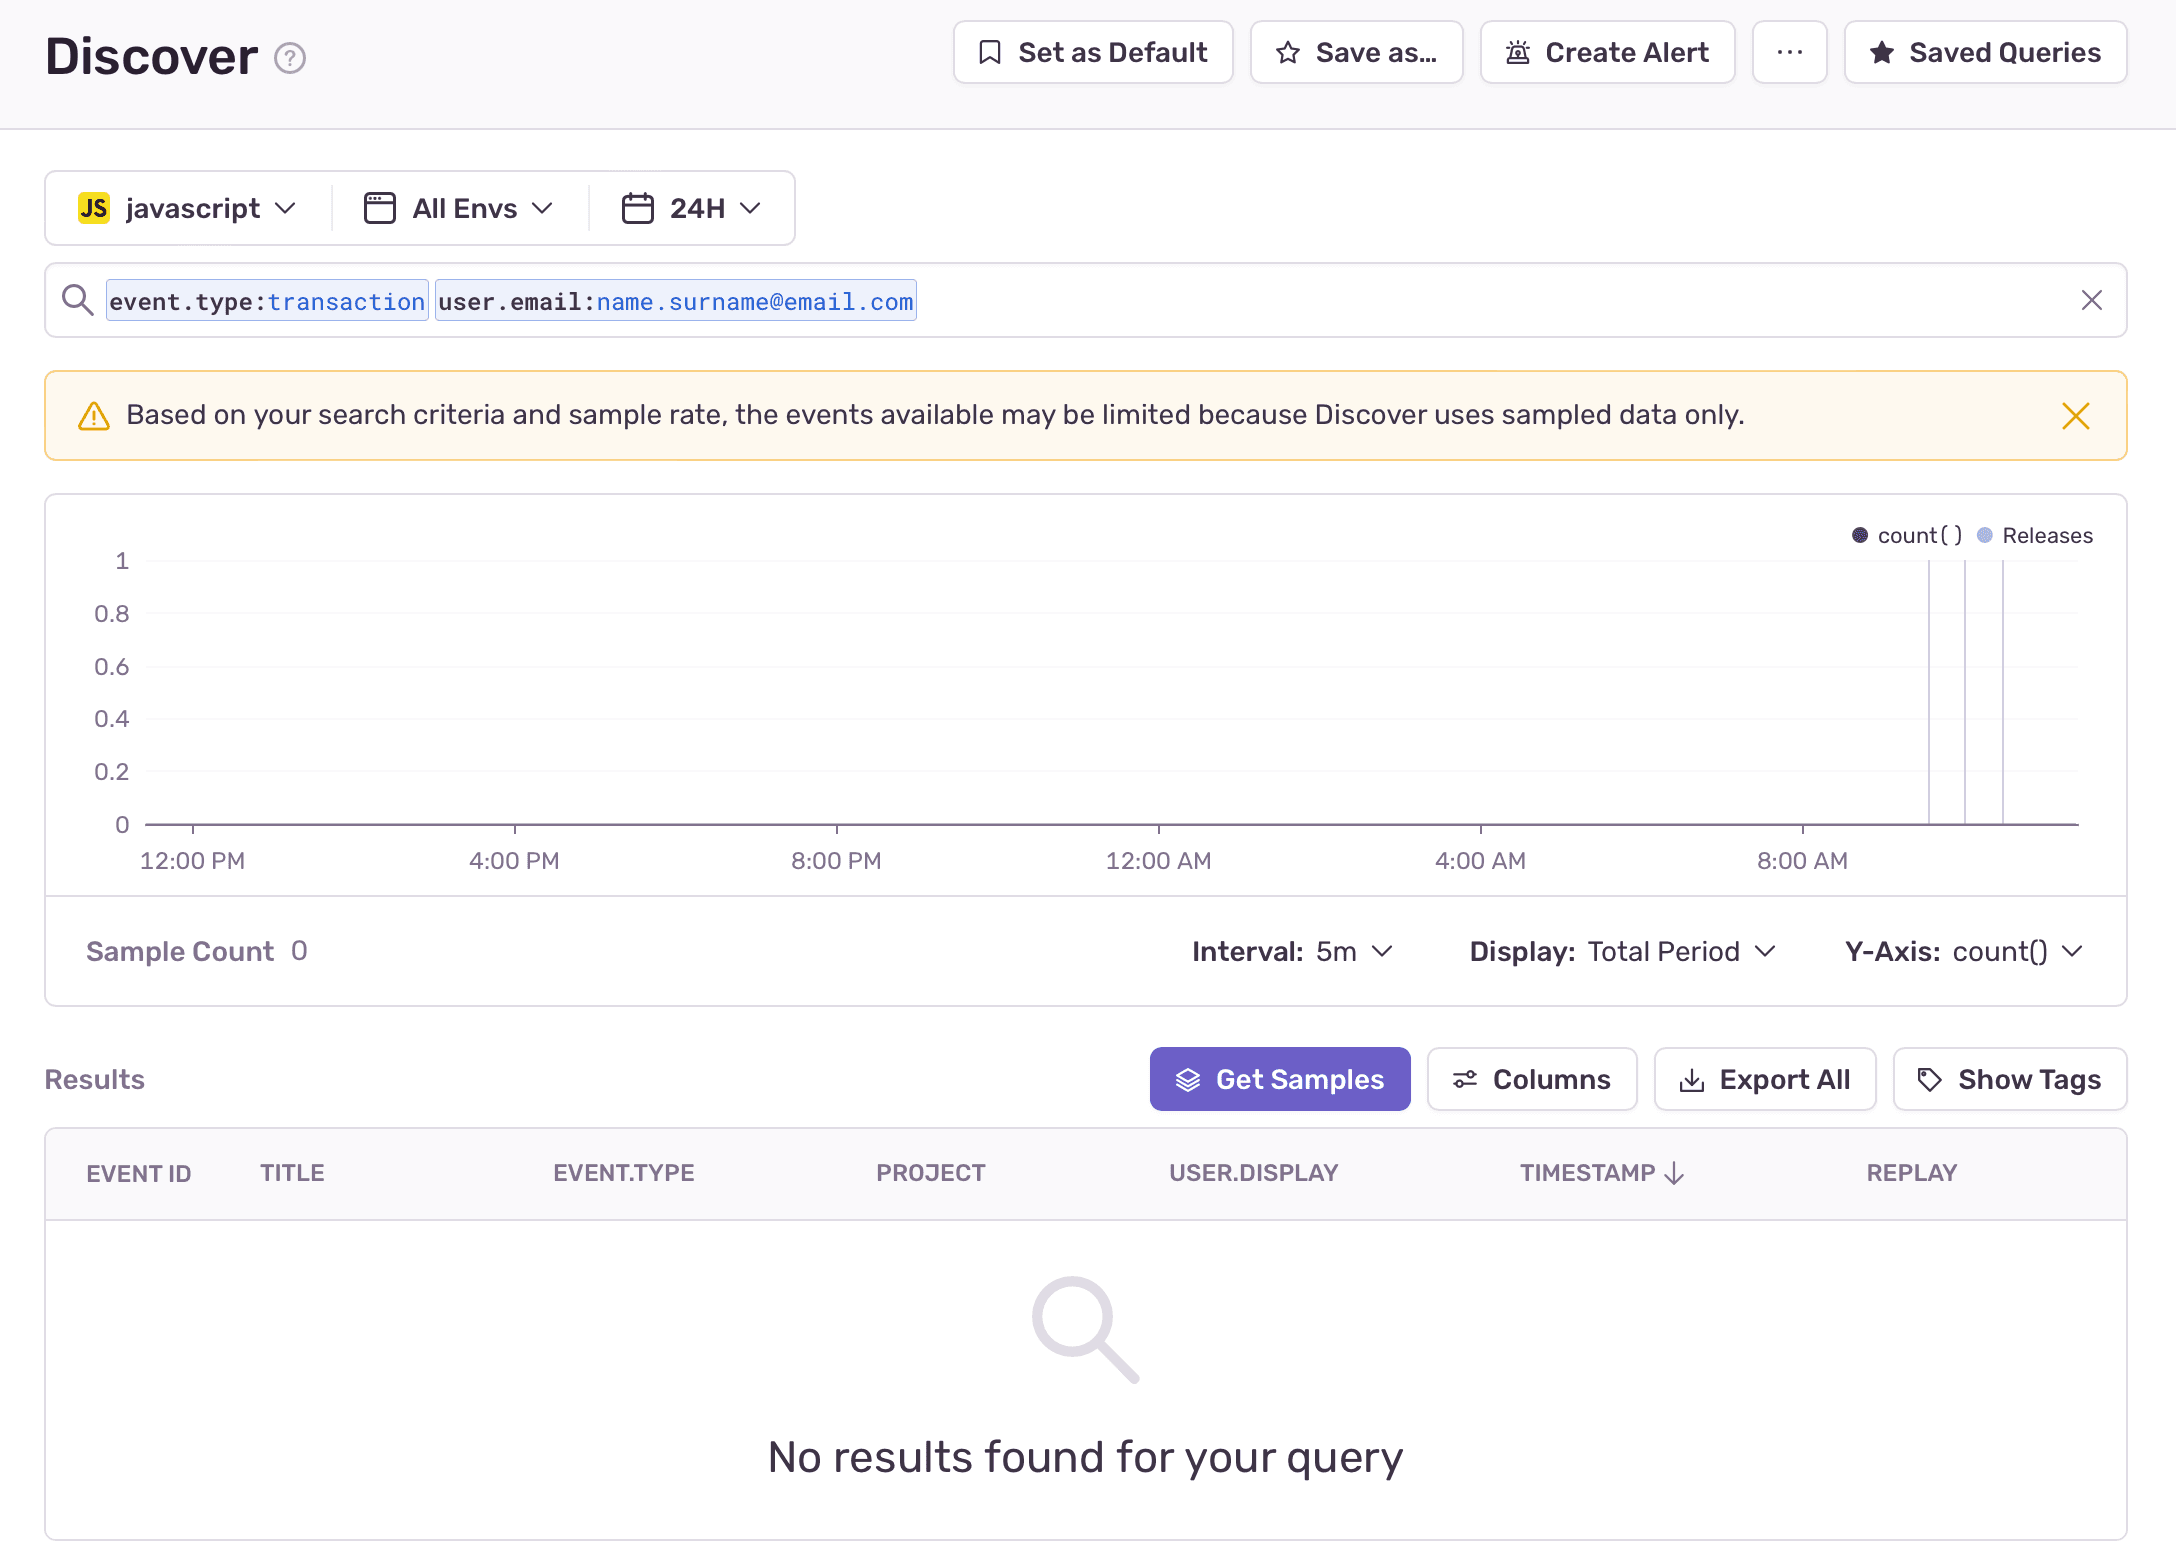Expand the javascript project dropdown
This screenshot has width=2176, height=1562.
[x=188, y=208]
